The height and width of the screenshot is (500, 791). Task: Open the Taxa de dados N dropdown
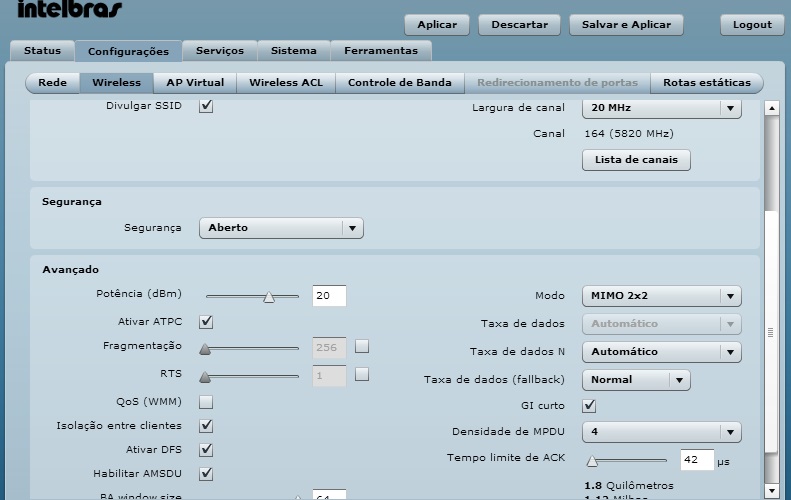pyautogui.click(x=661, y=352)
